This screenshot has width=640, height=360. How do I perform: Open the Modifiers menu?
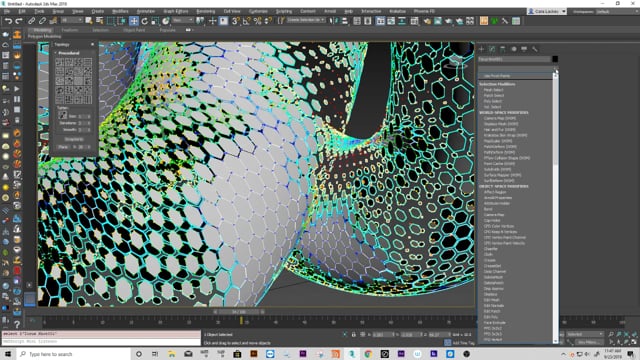click(x=120, y=11)
